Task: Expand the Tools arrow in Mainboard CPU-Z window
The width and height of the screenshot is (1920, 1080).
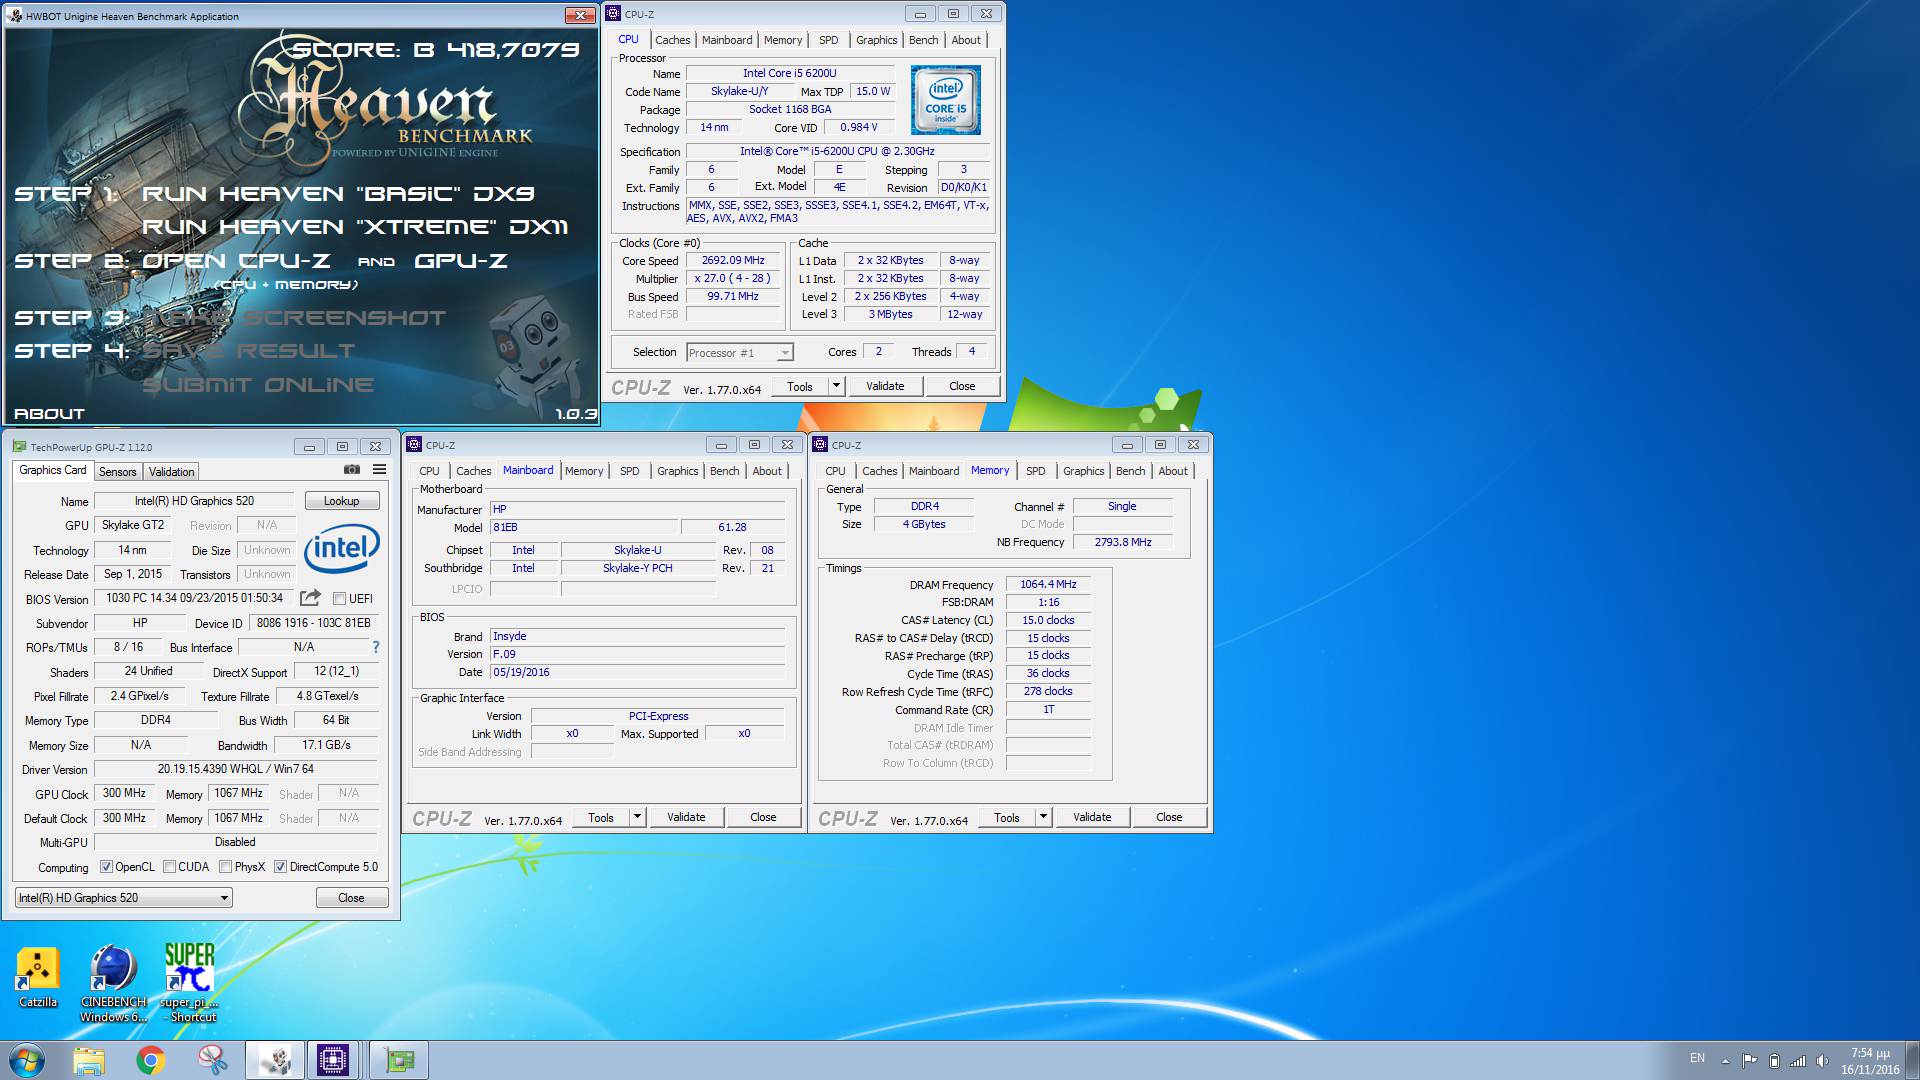Action: [637, 818]
